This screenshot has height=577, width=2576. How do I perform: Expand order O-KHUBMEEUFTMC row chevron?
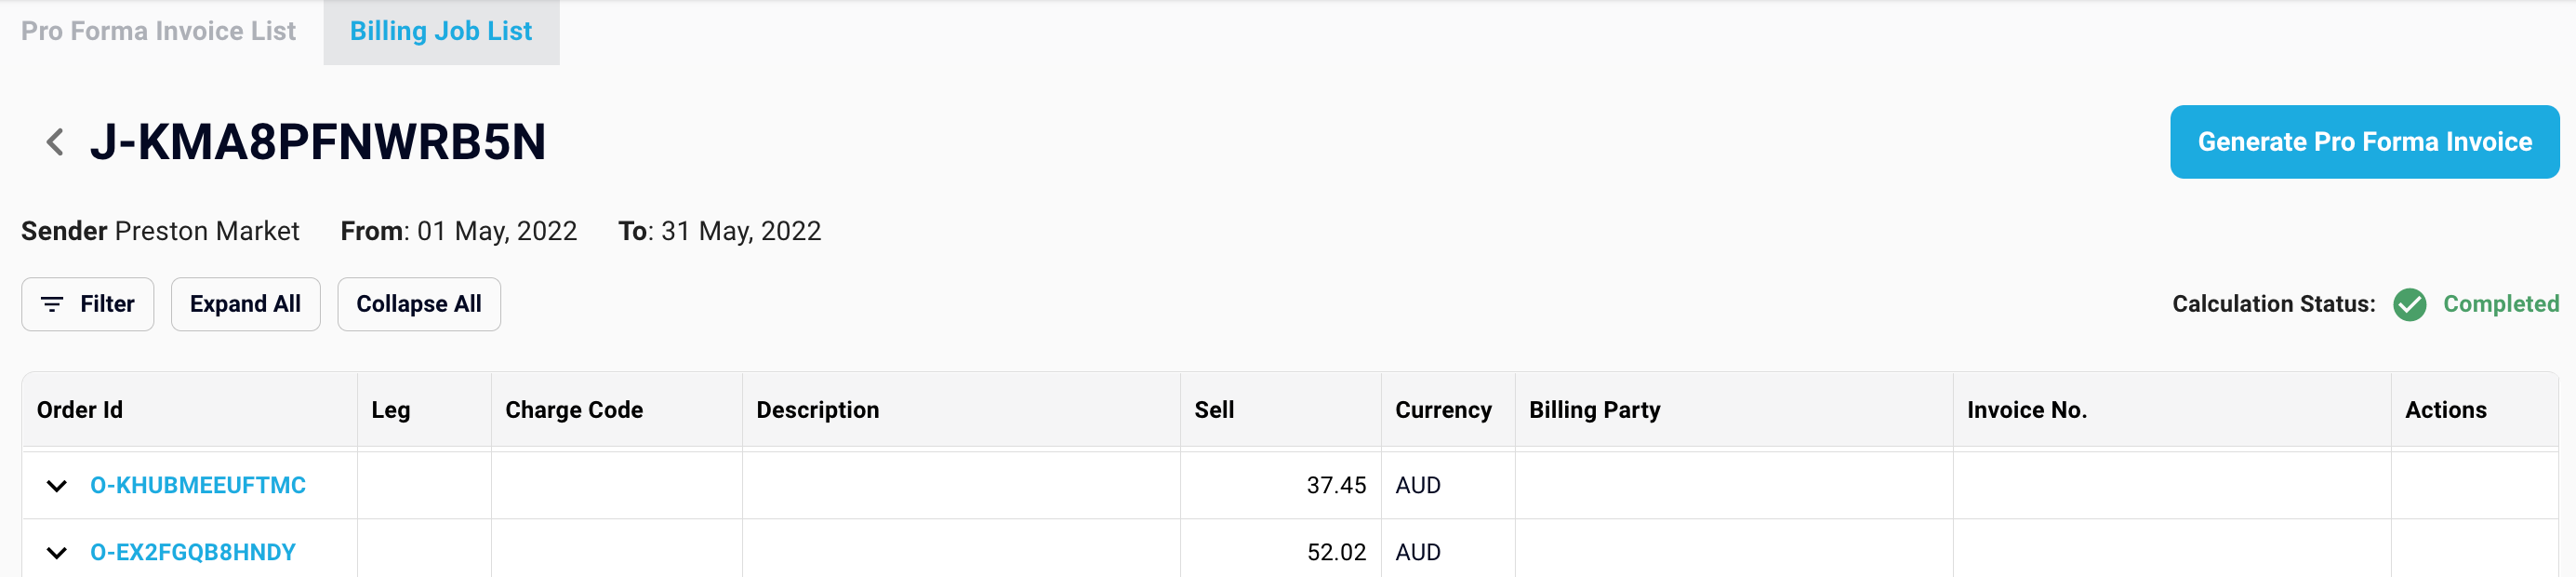click(x=57, y=486)
